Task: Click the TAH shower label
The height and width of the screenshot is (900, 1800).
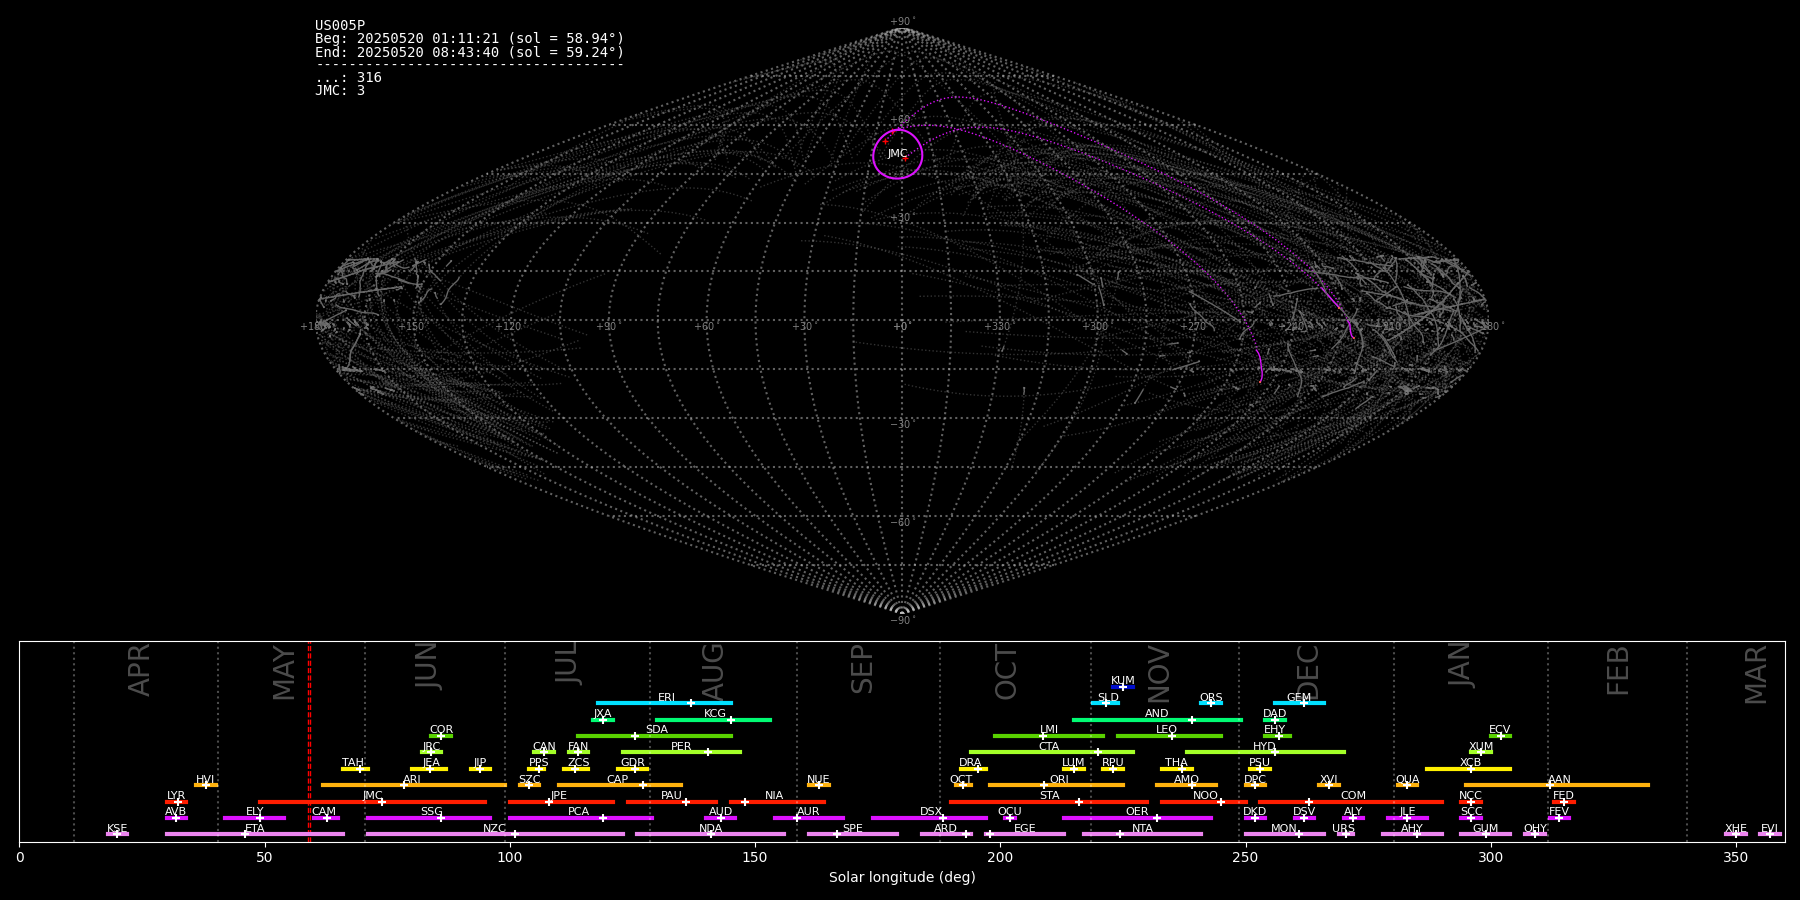Action: click(x=353, y=763)
